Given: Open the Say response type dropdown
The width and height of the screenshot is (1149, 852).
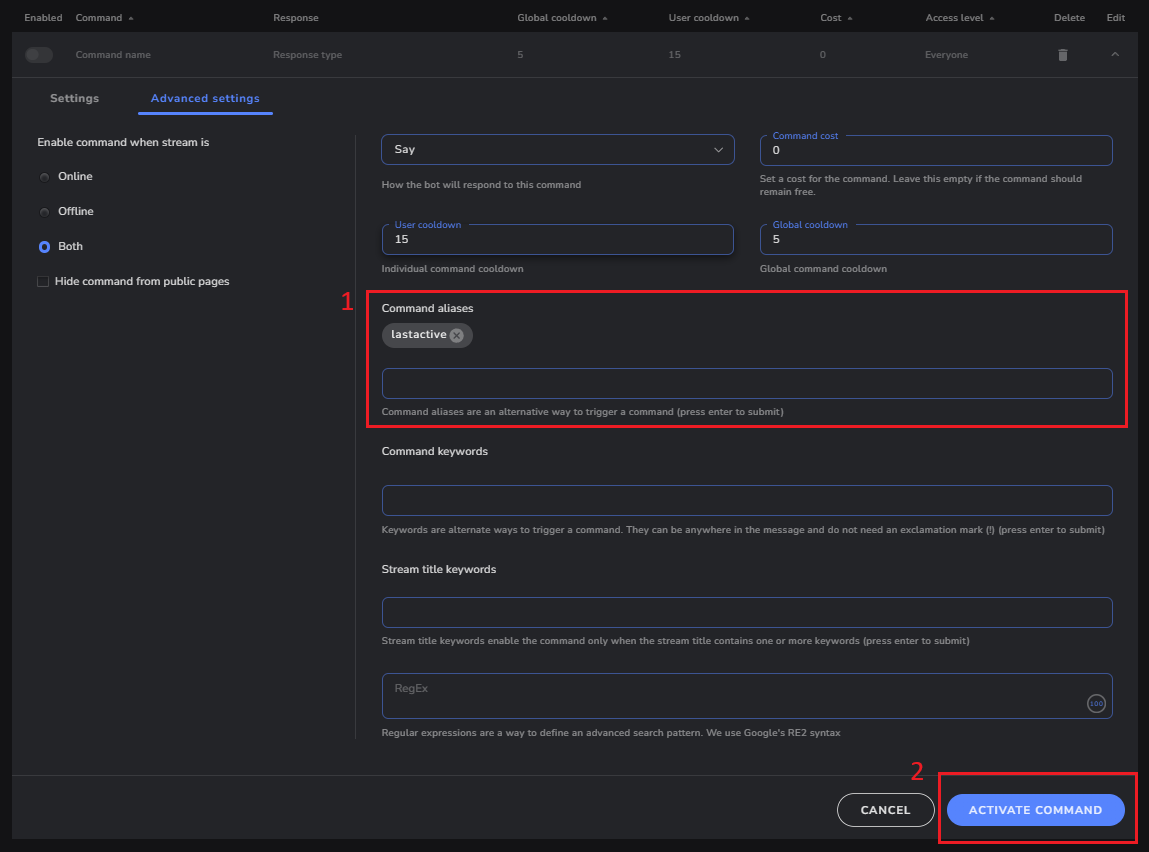Looking at the screenshot, I should (x=557, y=150).
